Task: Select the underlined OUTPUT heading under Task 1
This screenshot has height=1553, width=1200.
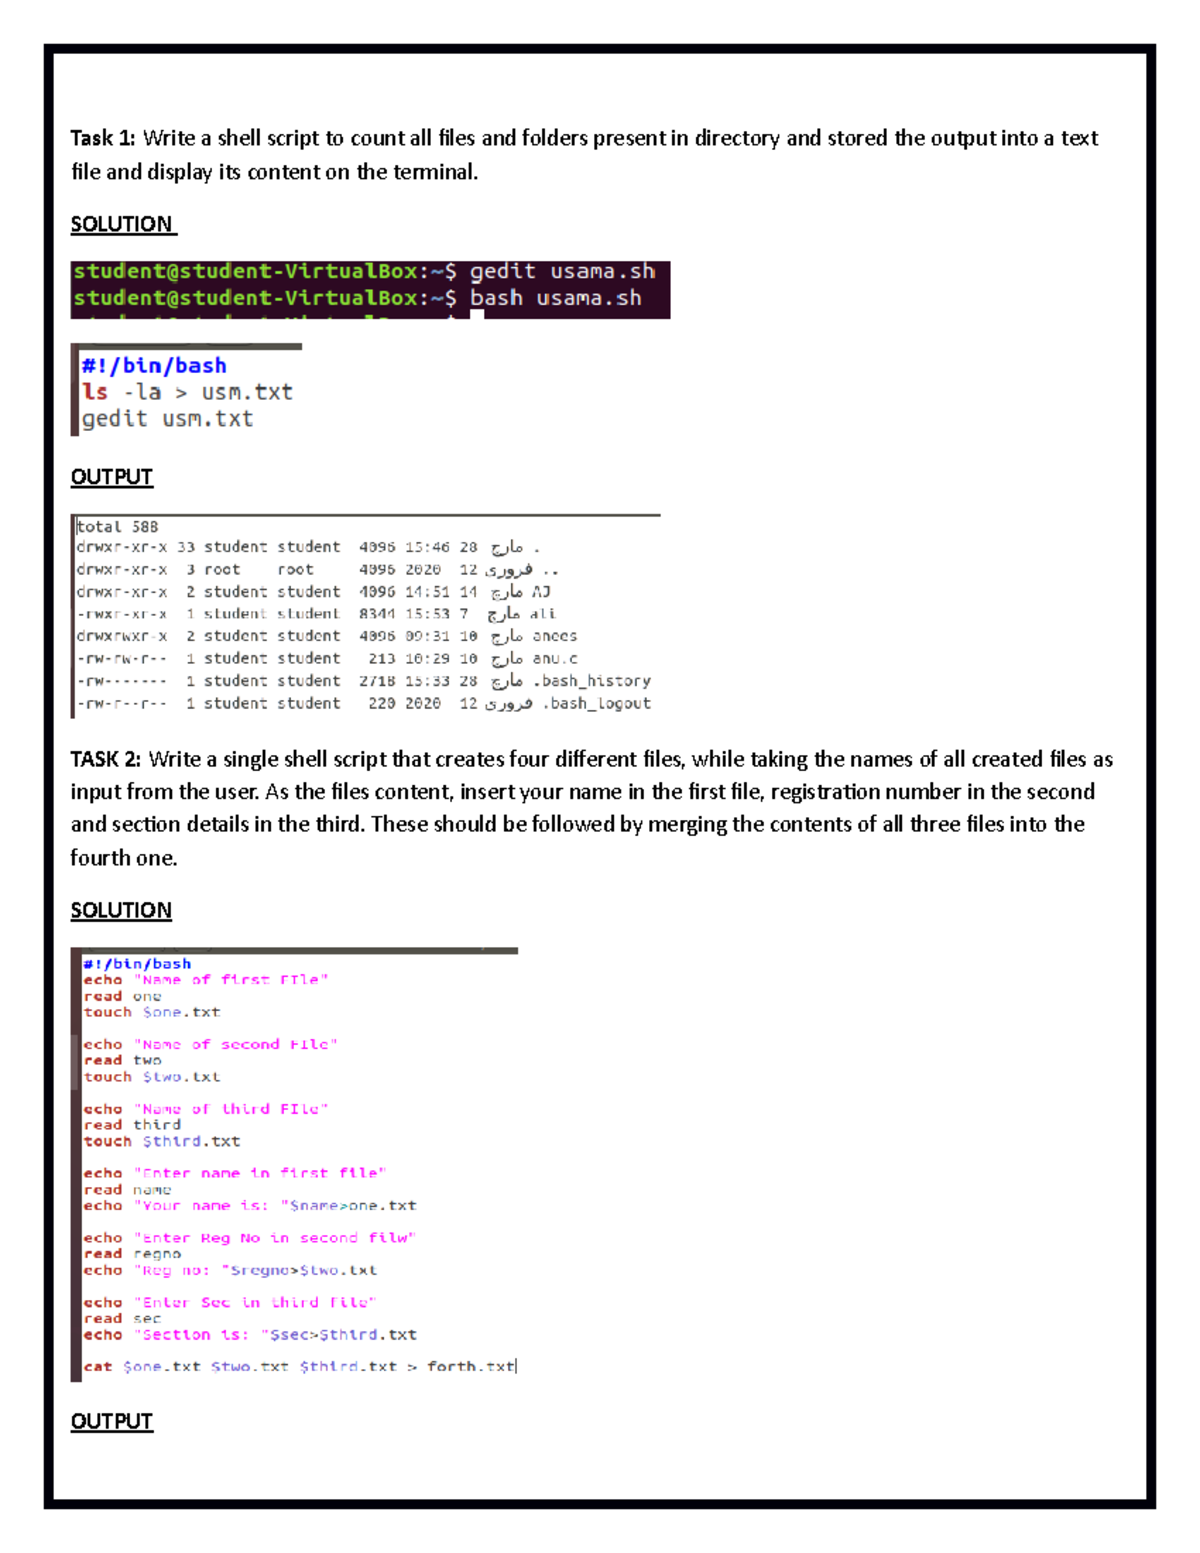Action: tap(111, 477)
